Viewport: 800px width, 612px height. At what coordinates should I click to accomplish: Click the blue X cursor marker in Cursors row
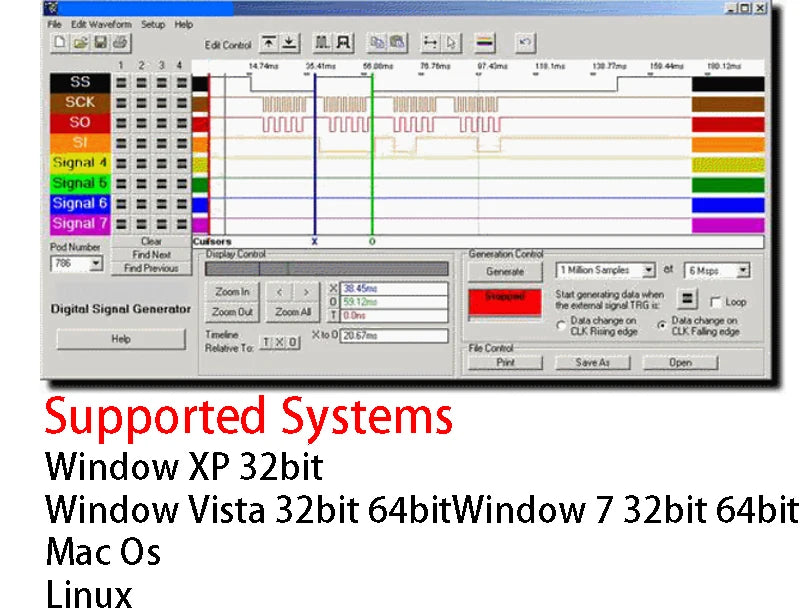[314, 242]
